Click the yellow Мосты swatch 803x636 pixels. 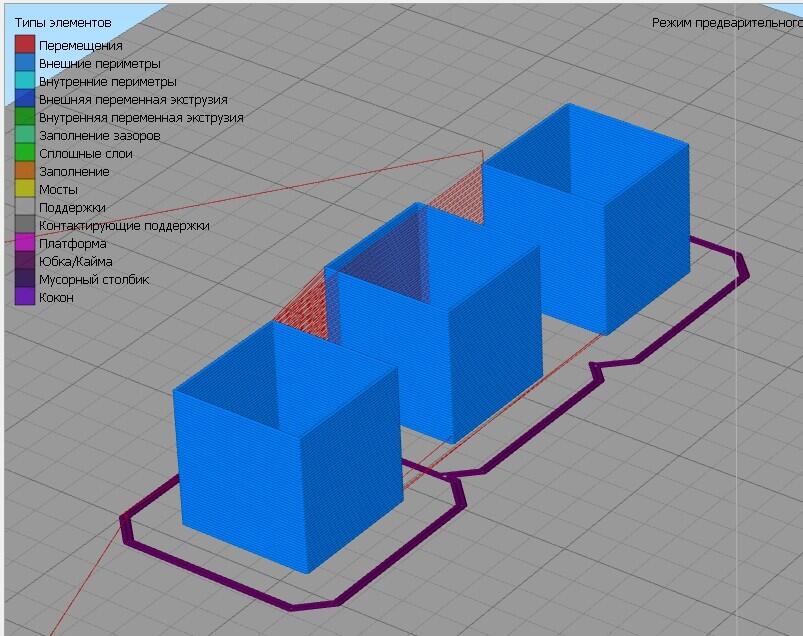click(x=25, y=188)
